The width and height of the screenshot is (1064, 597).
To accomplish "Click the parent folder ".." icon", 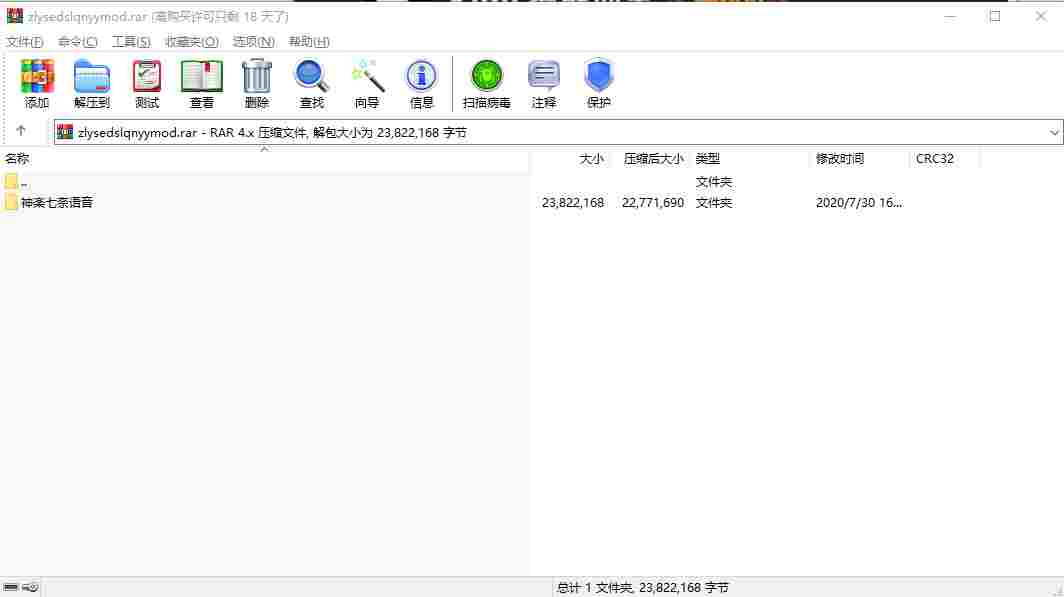I will pos(11,181).
